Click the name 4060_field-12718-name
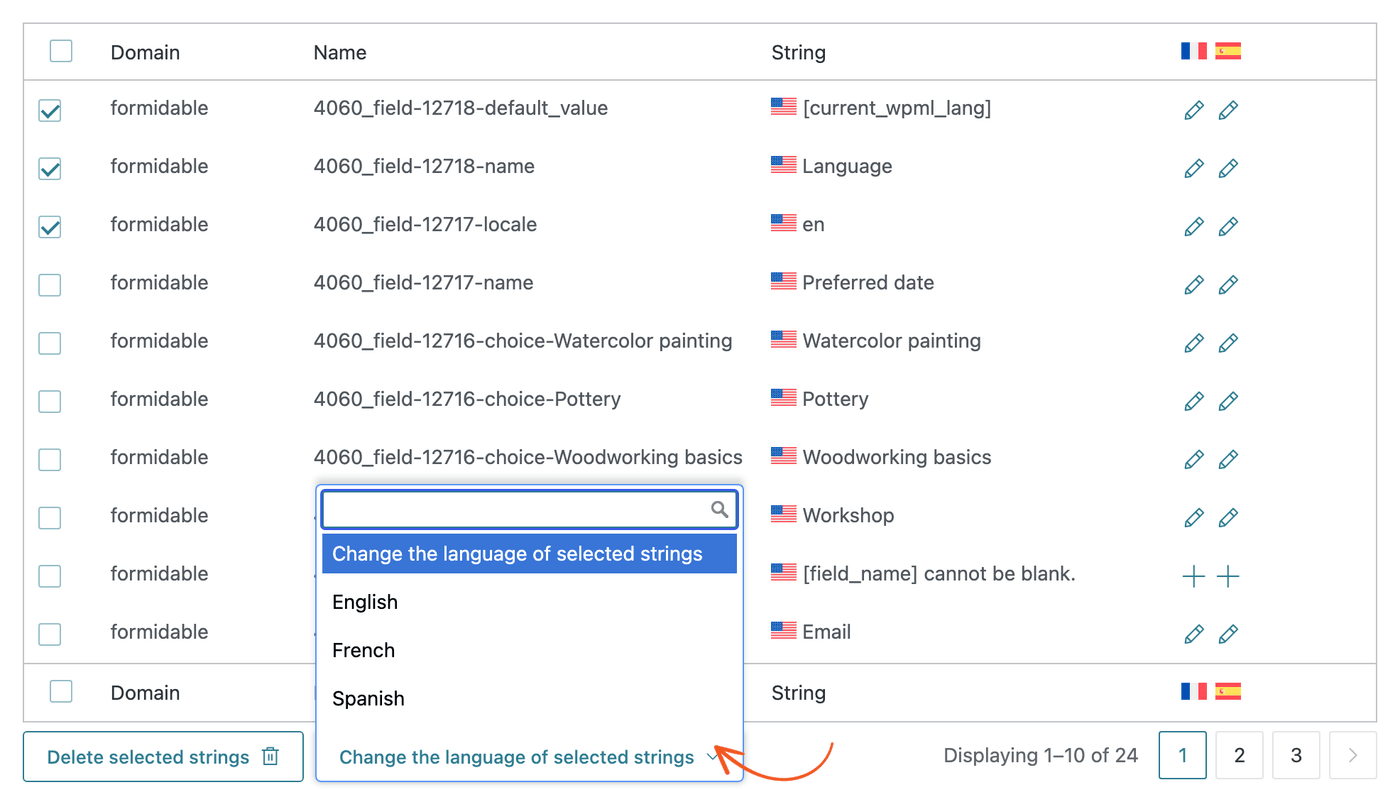Image resolution: width=1400 pixels, height=789 pixels. (x=424, y=166)
